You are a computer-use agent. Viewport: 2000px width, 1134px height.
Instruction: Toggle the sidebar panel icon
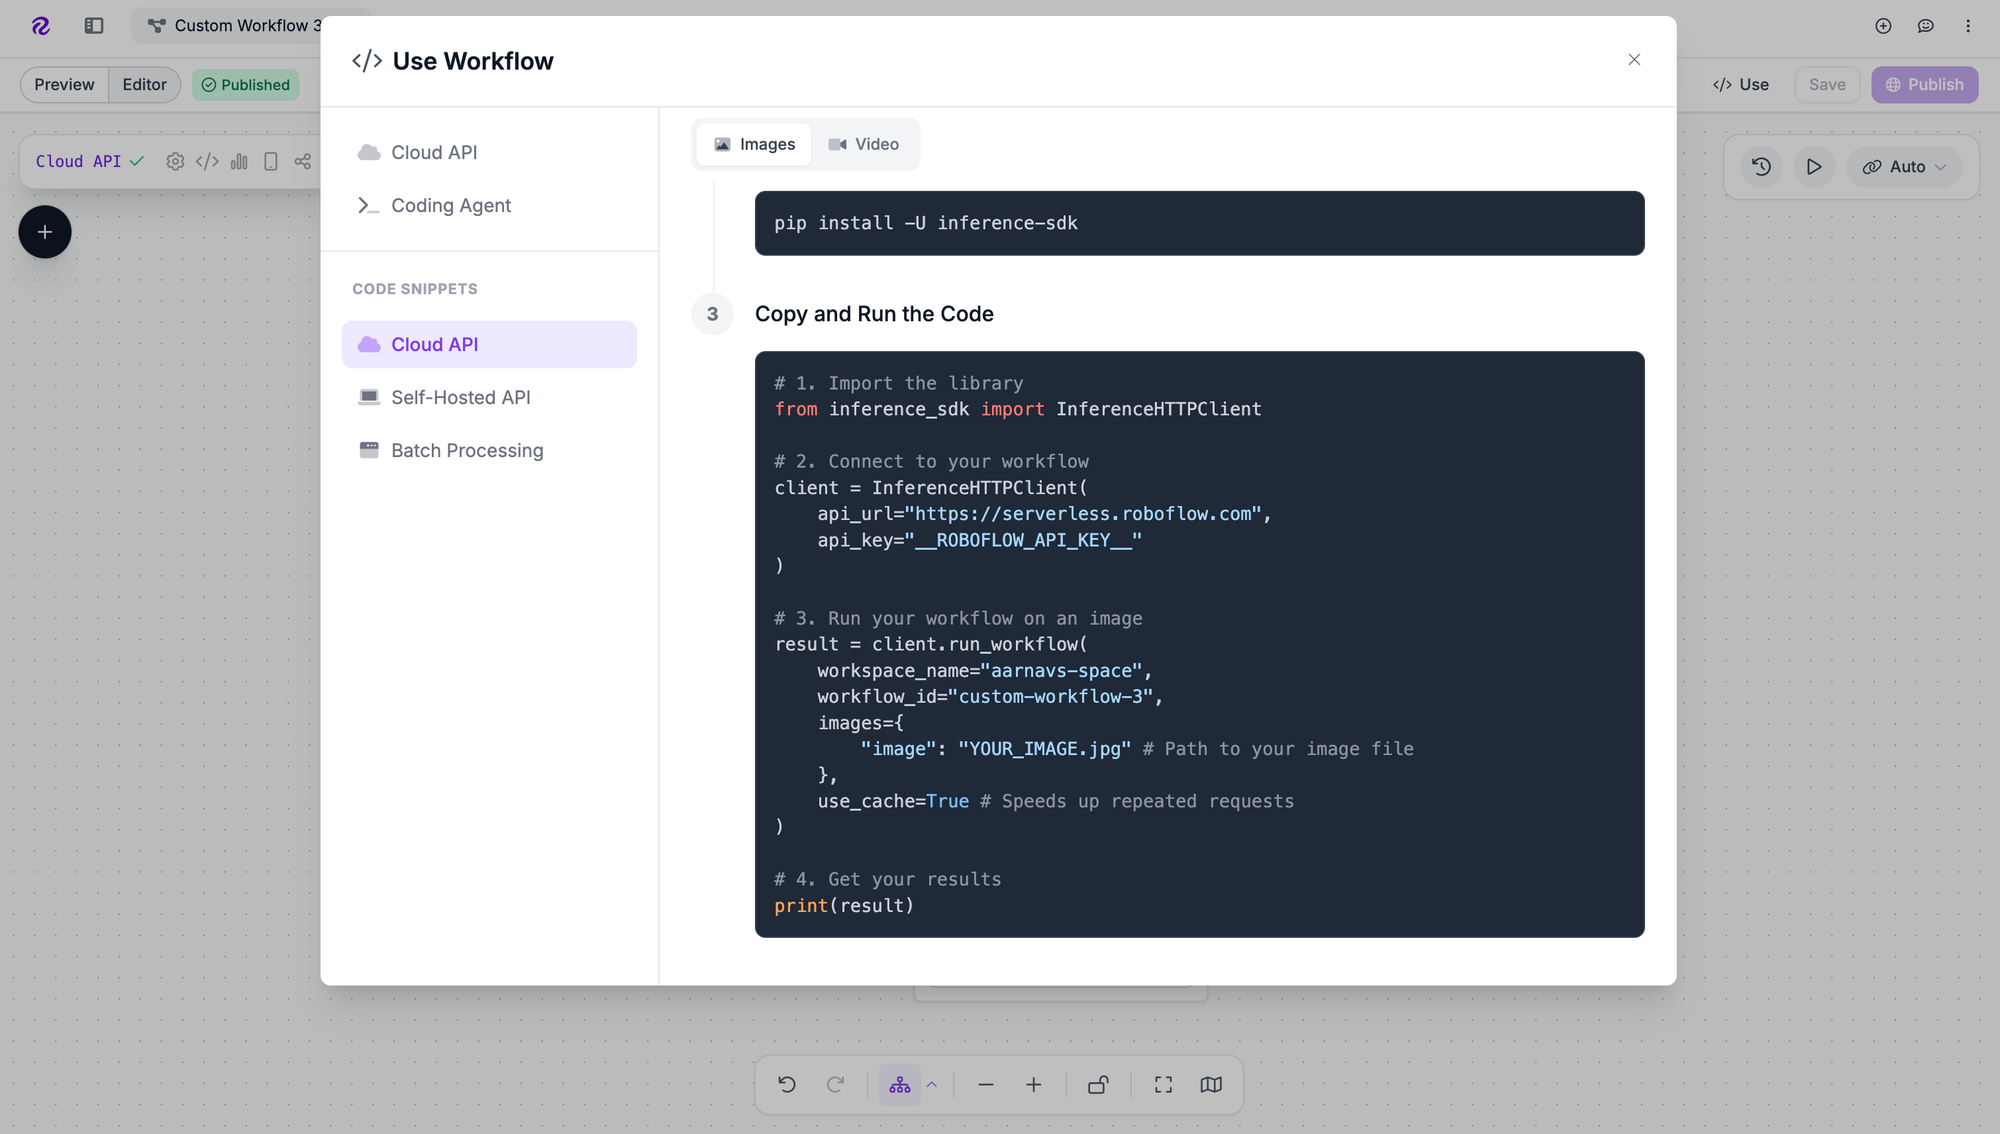pyautogui.click(x=94, y=26)
